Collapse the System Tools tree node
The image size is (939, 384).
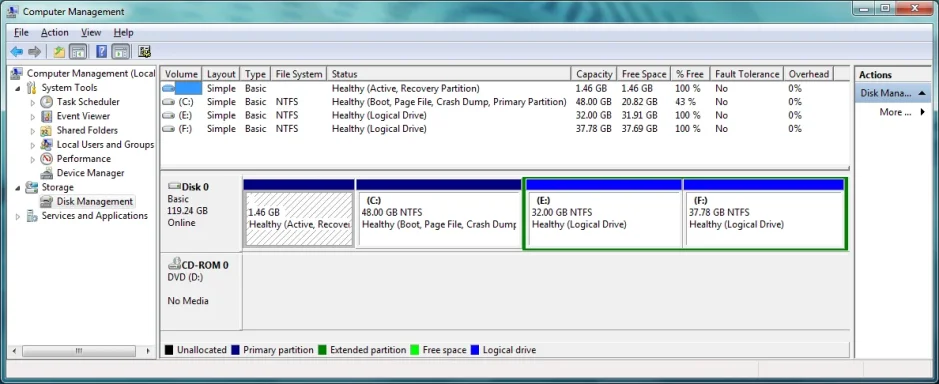click(x=17, y=88)
